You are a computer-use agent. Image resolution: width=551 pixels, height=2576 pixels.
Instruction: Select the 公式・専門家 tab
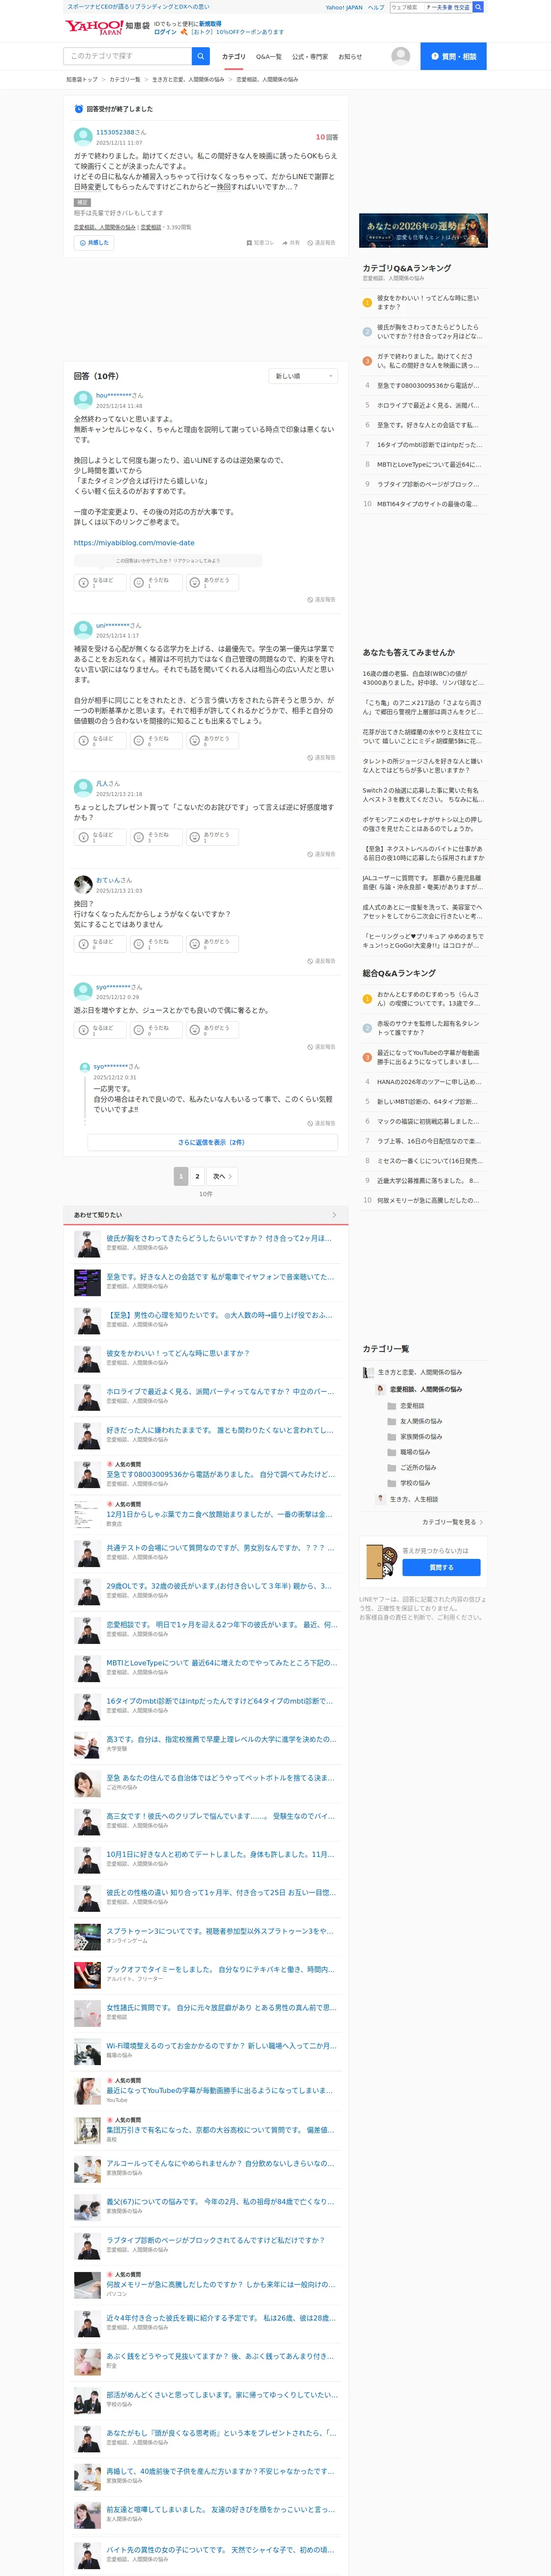[x=310, y=57]
